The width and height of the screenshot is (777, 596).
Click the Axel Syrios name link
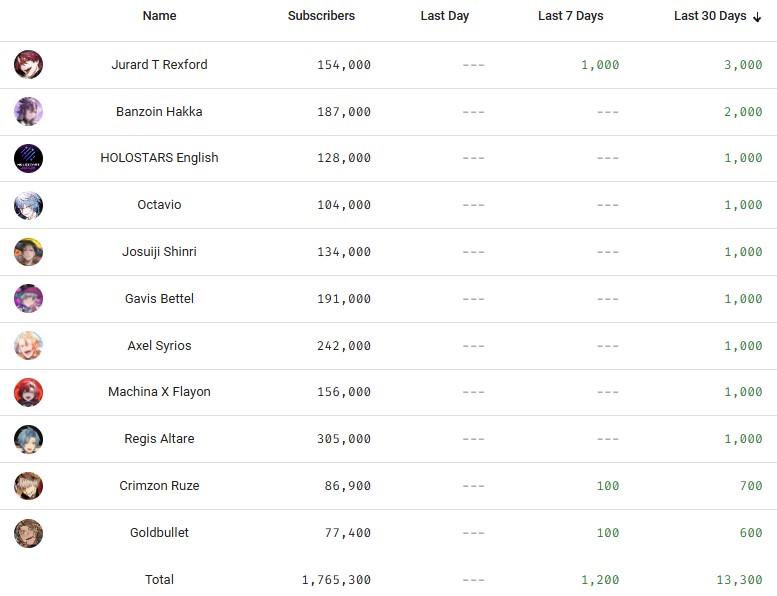point(159,346)
